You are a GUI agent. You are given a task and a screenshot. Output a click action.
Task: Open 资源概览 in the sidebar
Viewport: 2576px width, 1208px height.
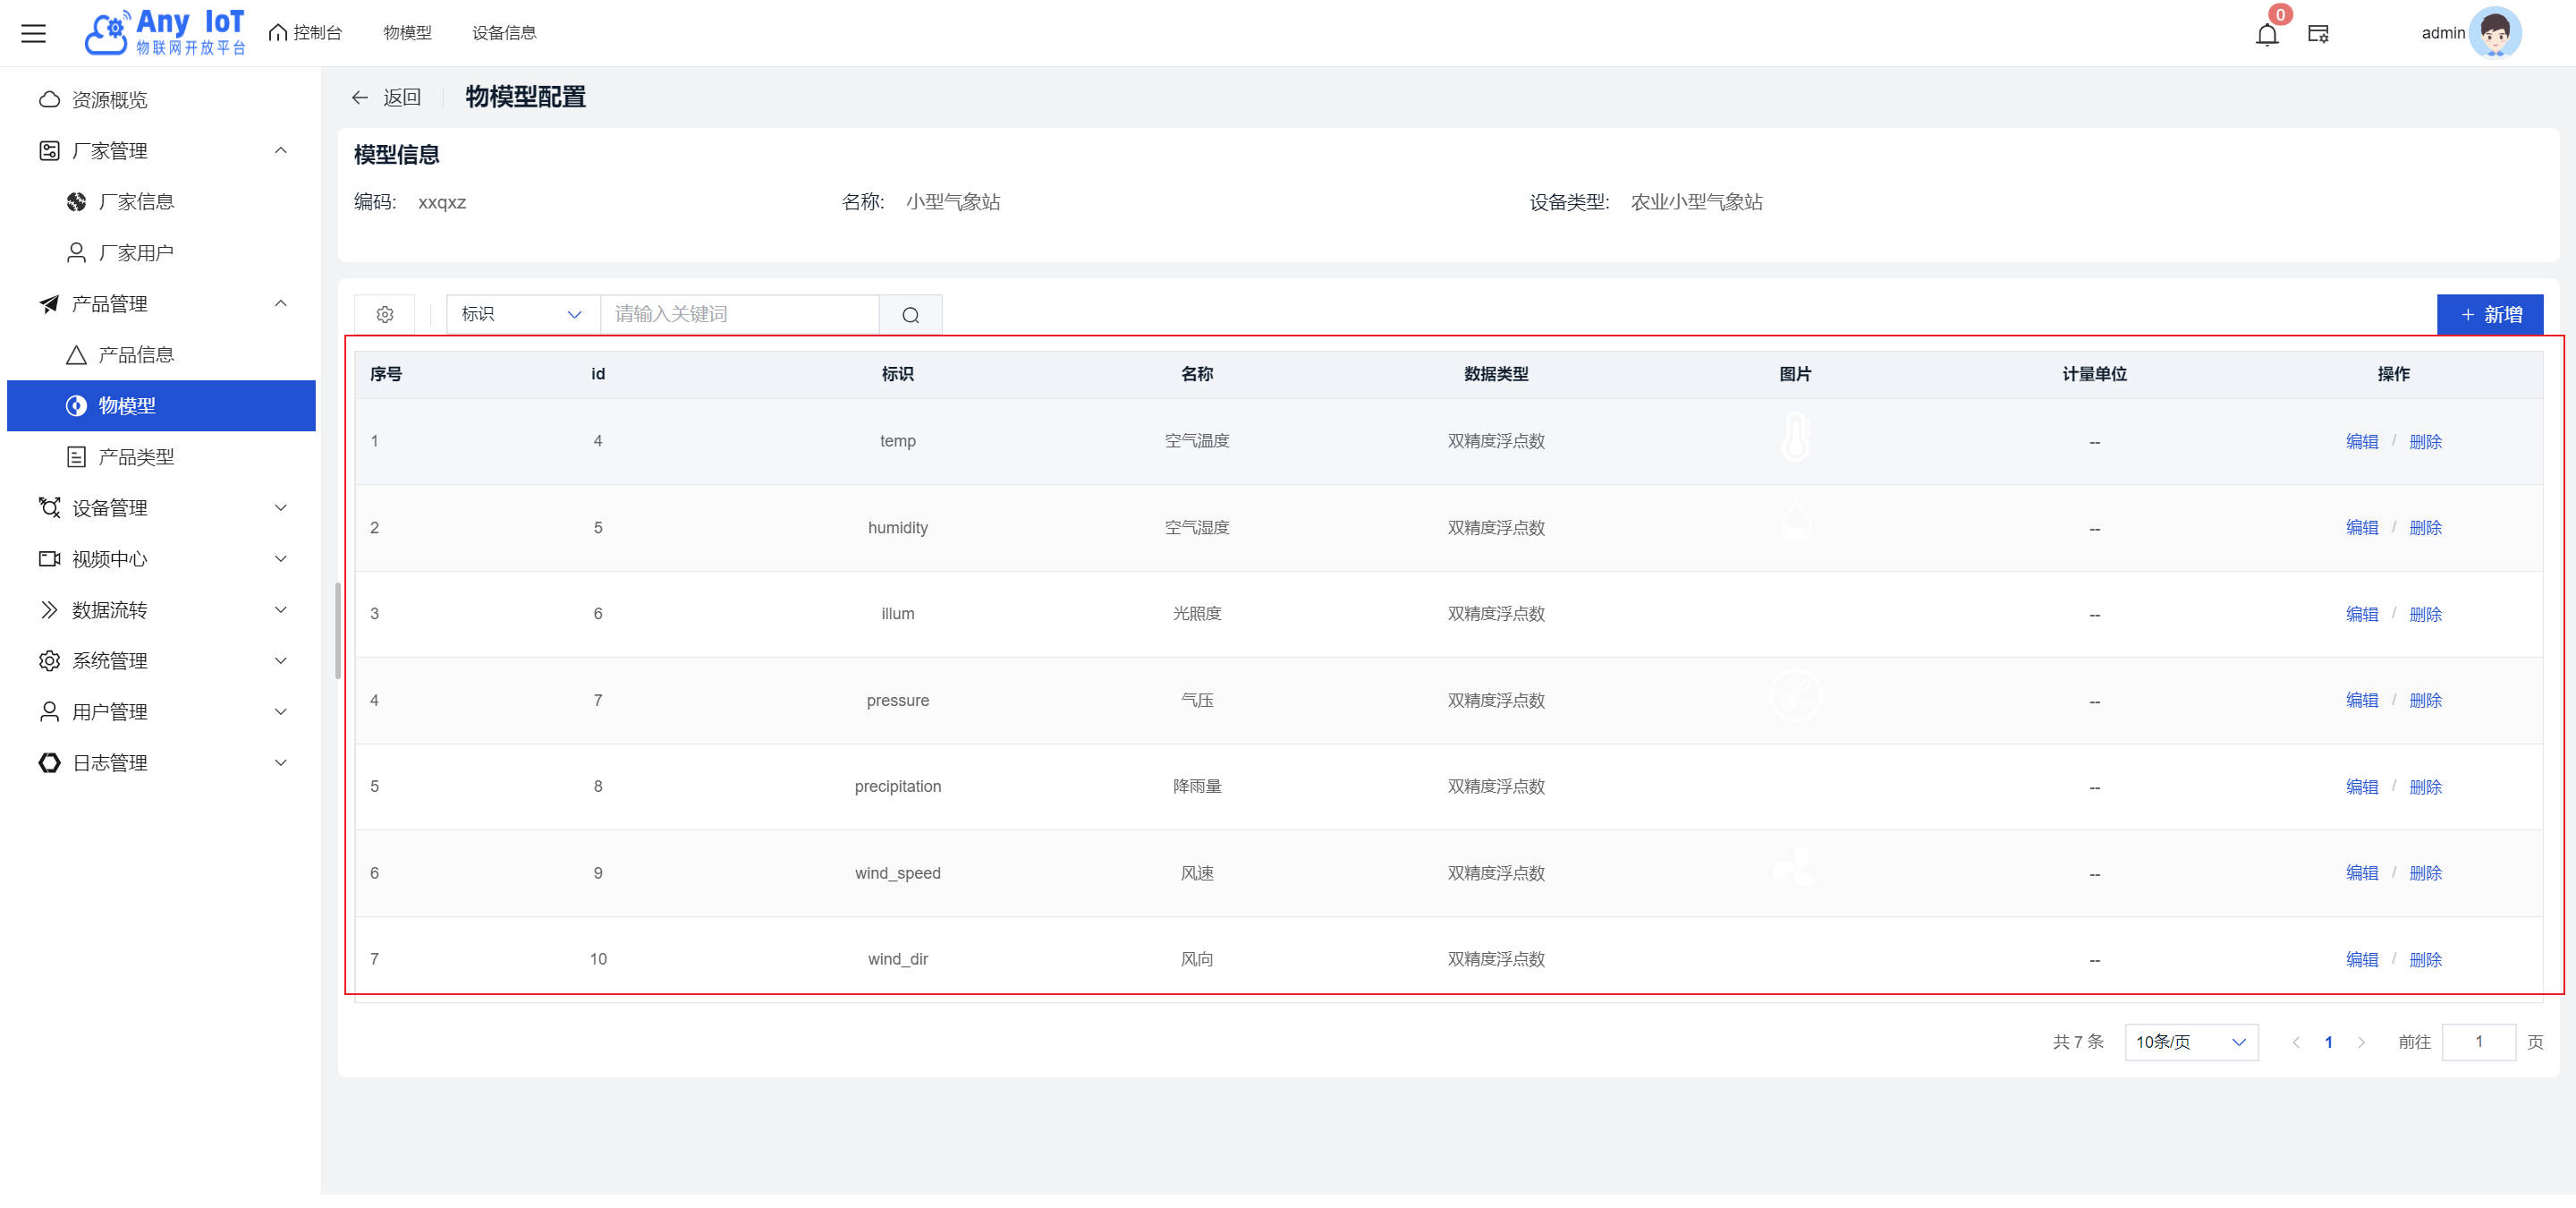109,99
